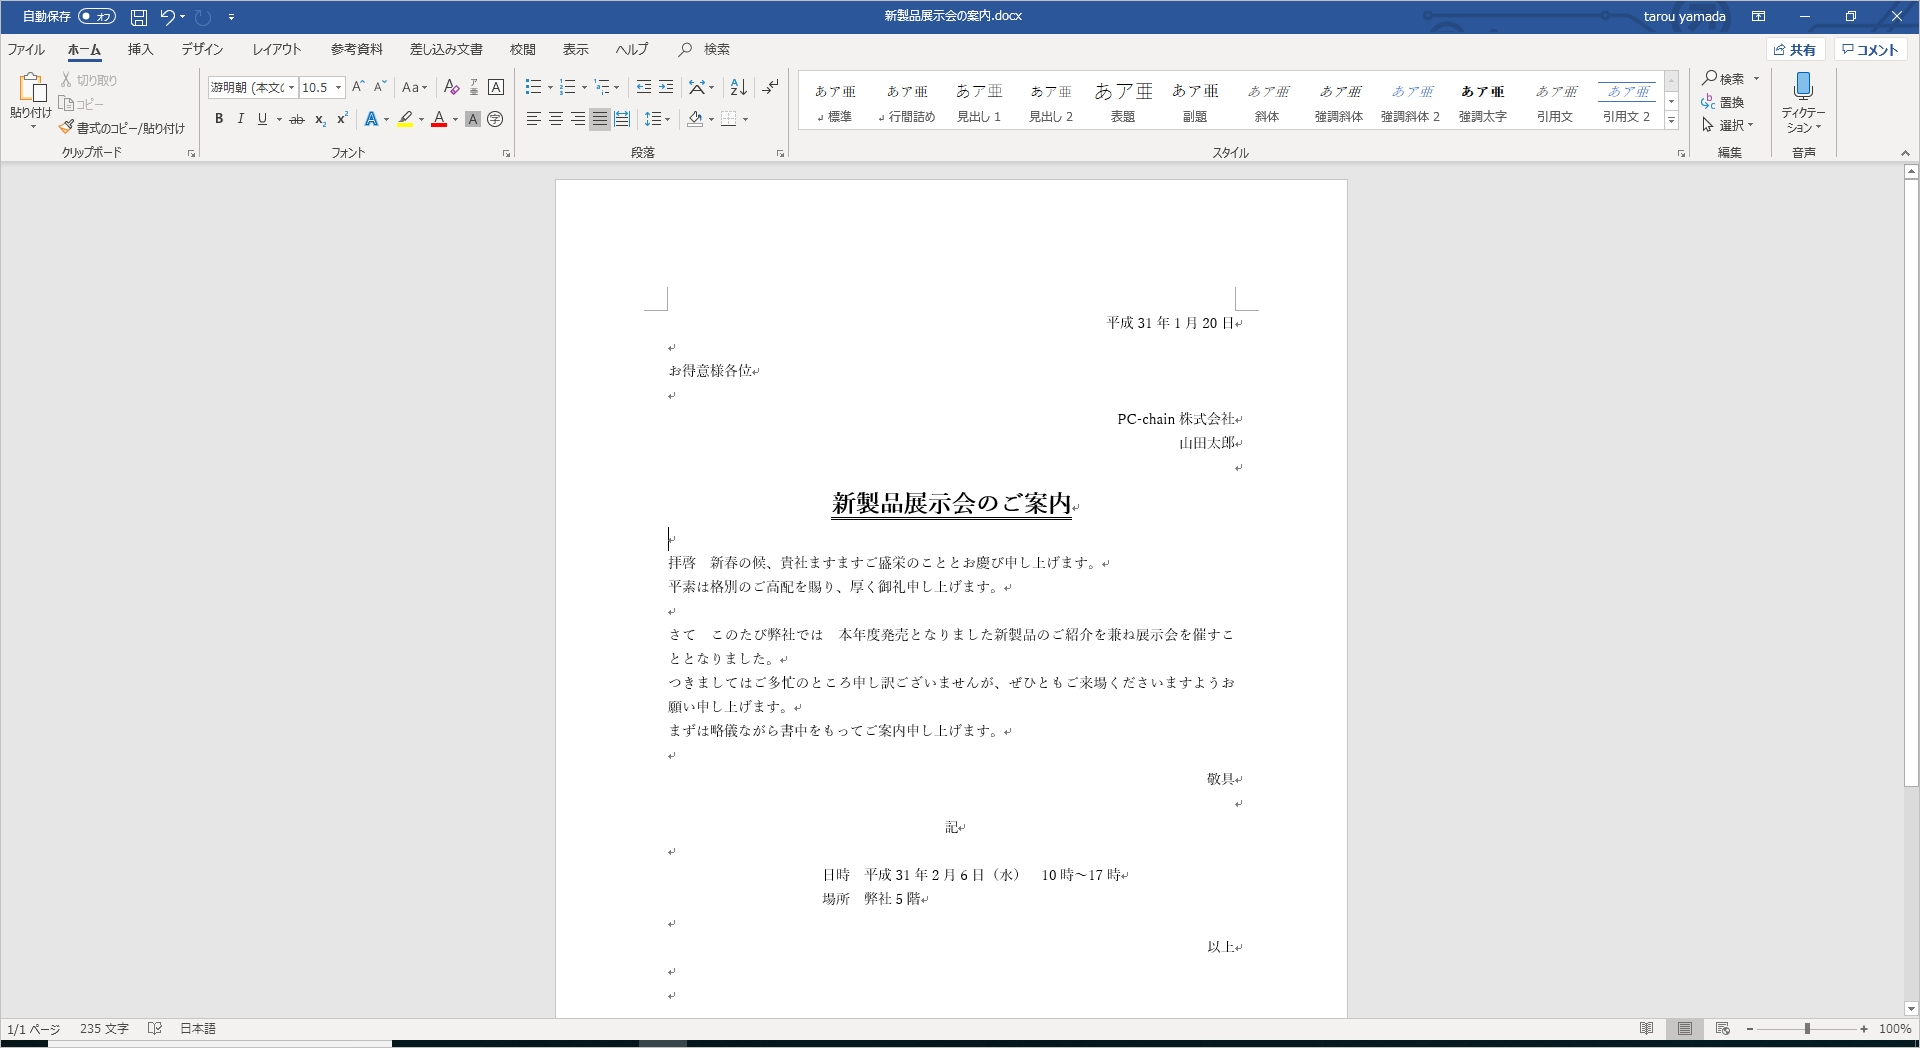Decrease the paragraph indent
Screen dimensions: 1920x1048
coord(644,87)
